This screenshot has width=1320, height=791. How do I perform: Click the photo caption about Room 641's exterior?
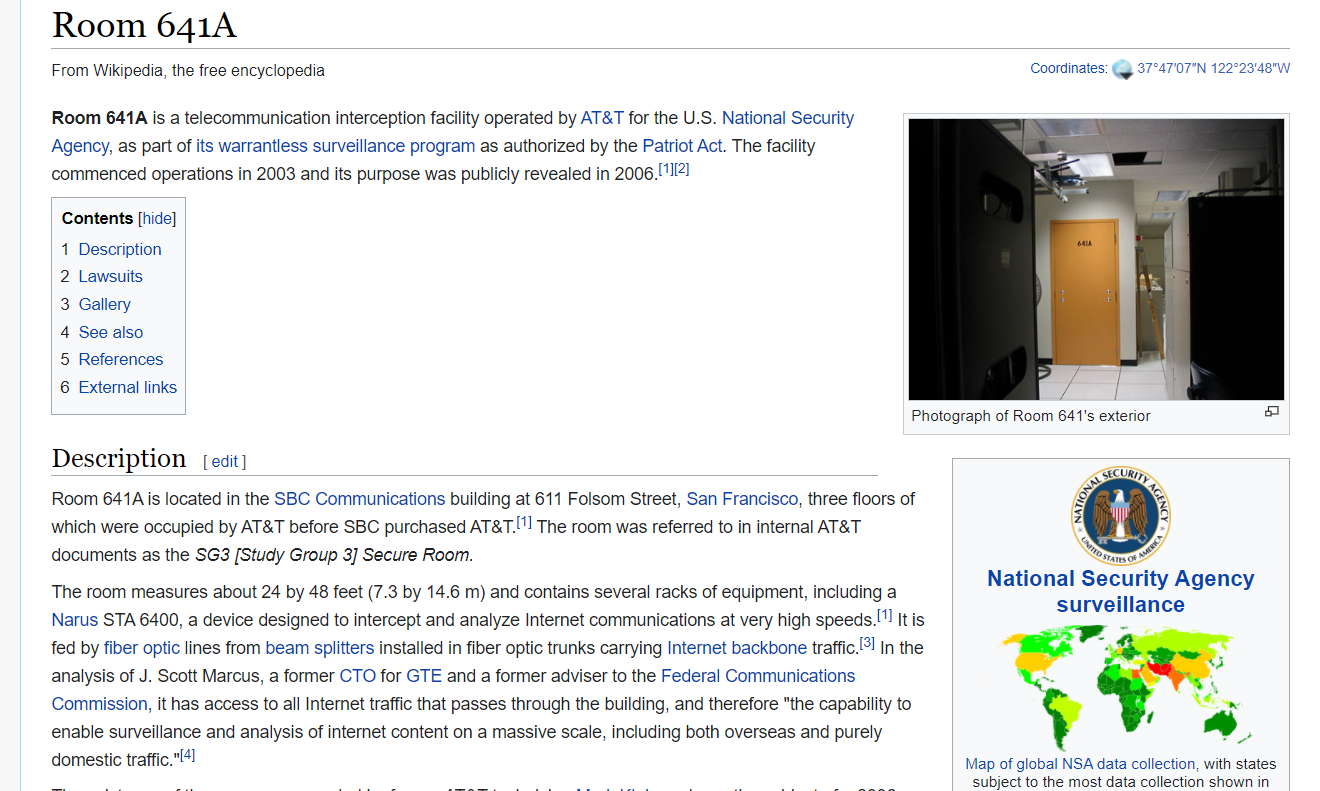pyautogui.click(x=1031, y=416)
